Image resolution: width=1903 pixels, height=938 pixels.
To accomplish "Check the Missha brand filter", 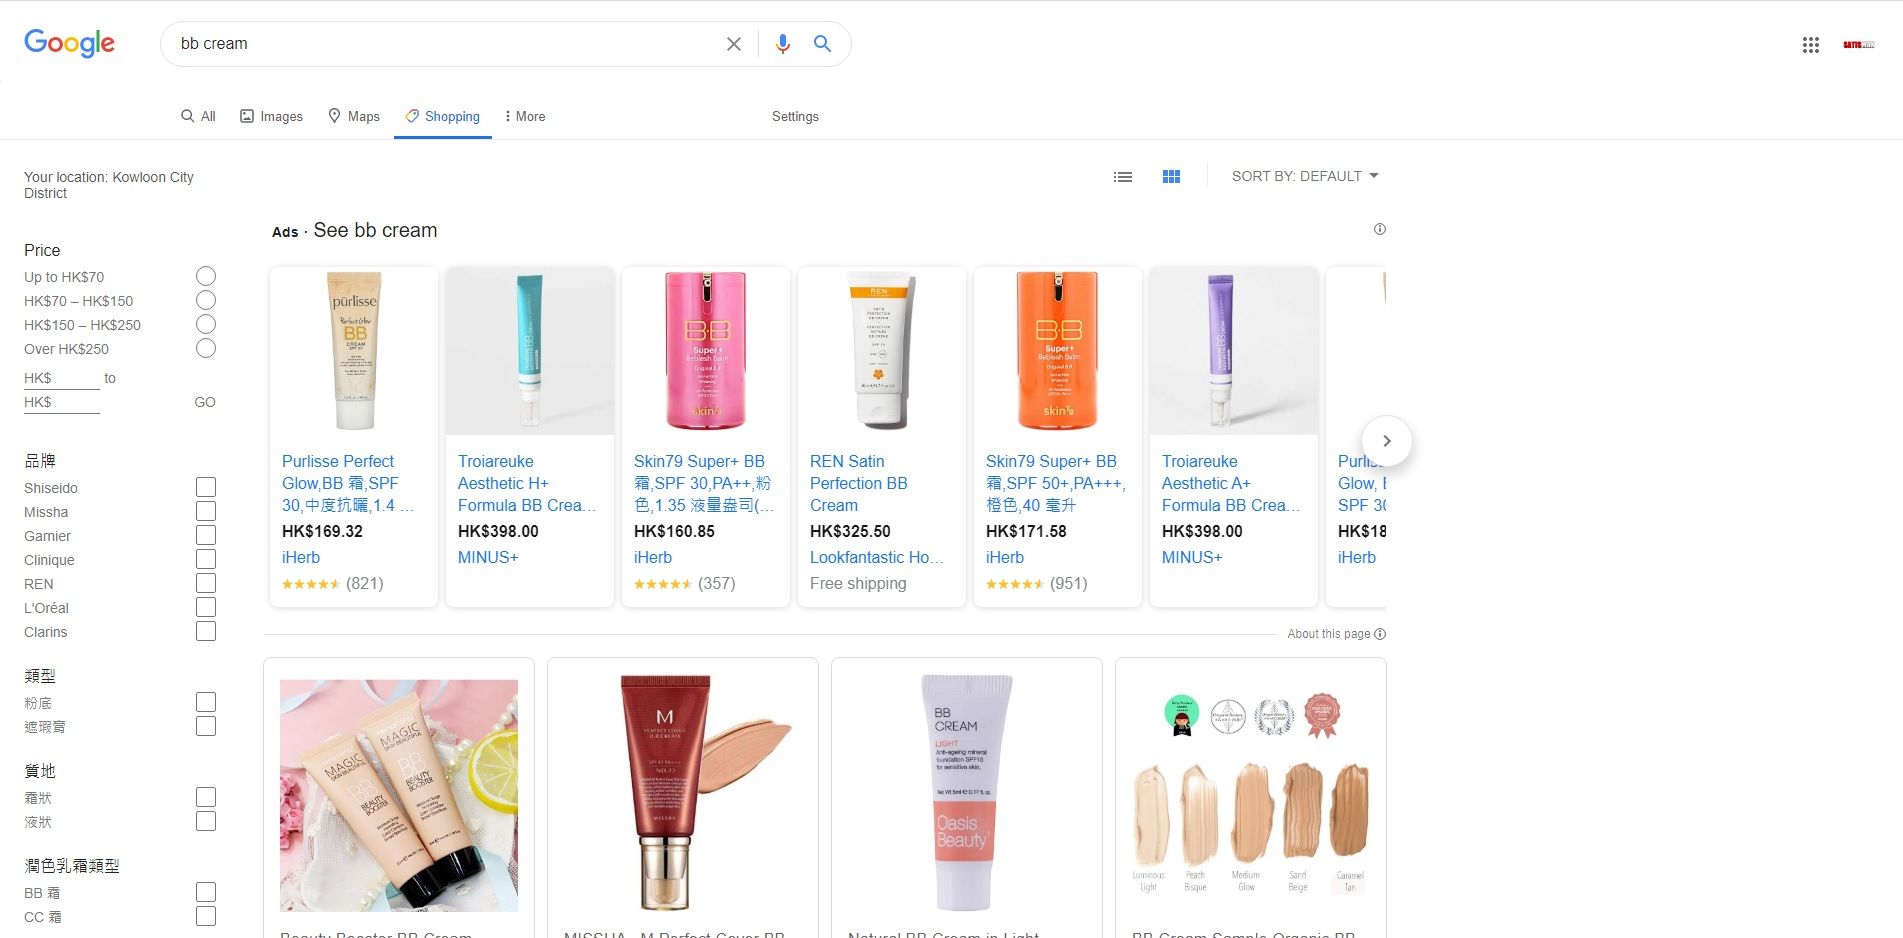I will 206,511.
